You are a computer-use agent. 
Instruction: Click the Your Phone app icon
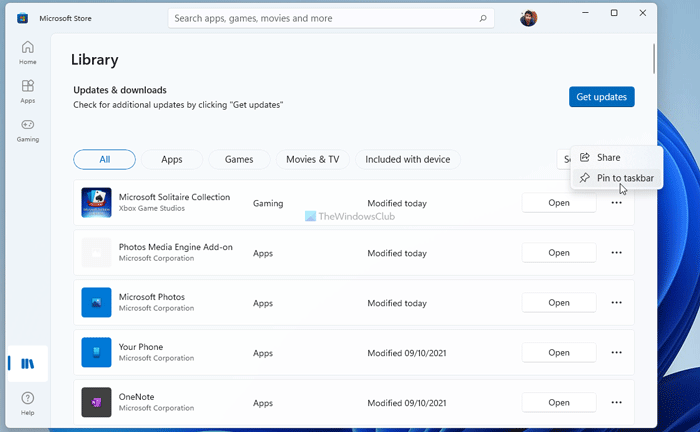tap(96, 352)
